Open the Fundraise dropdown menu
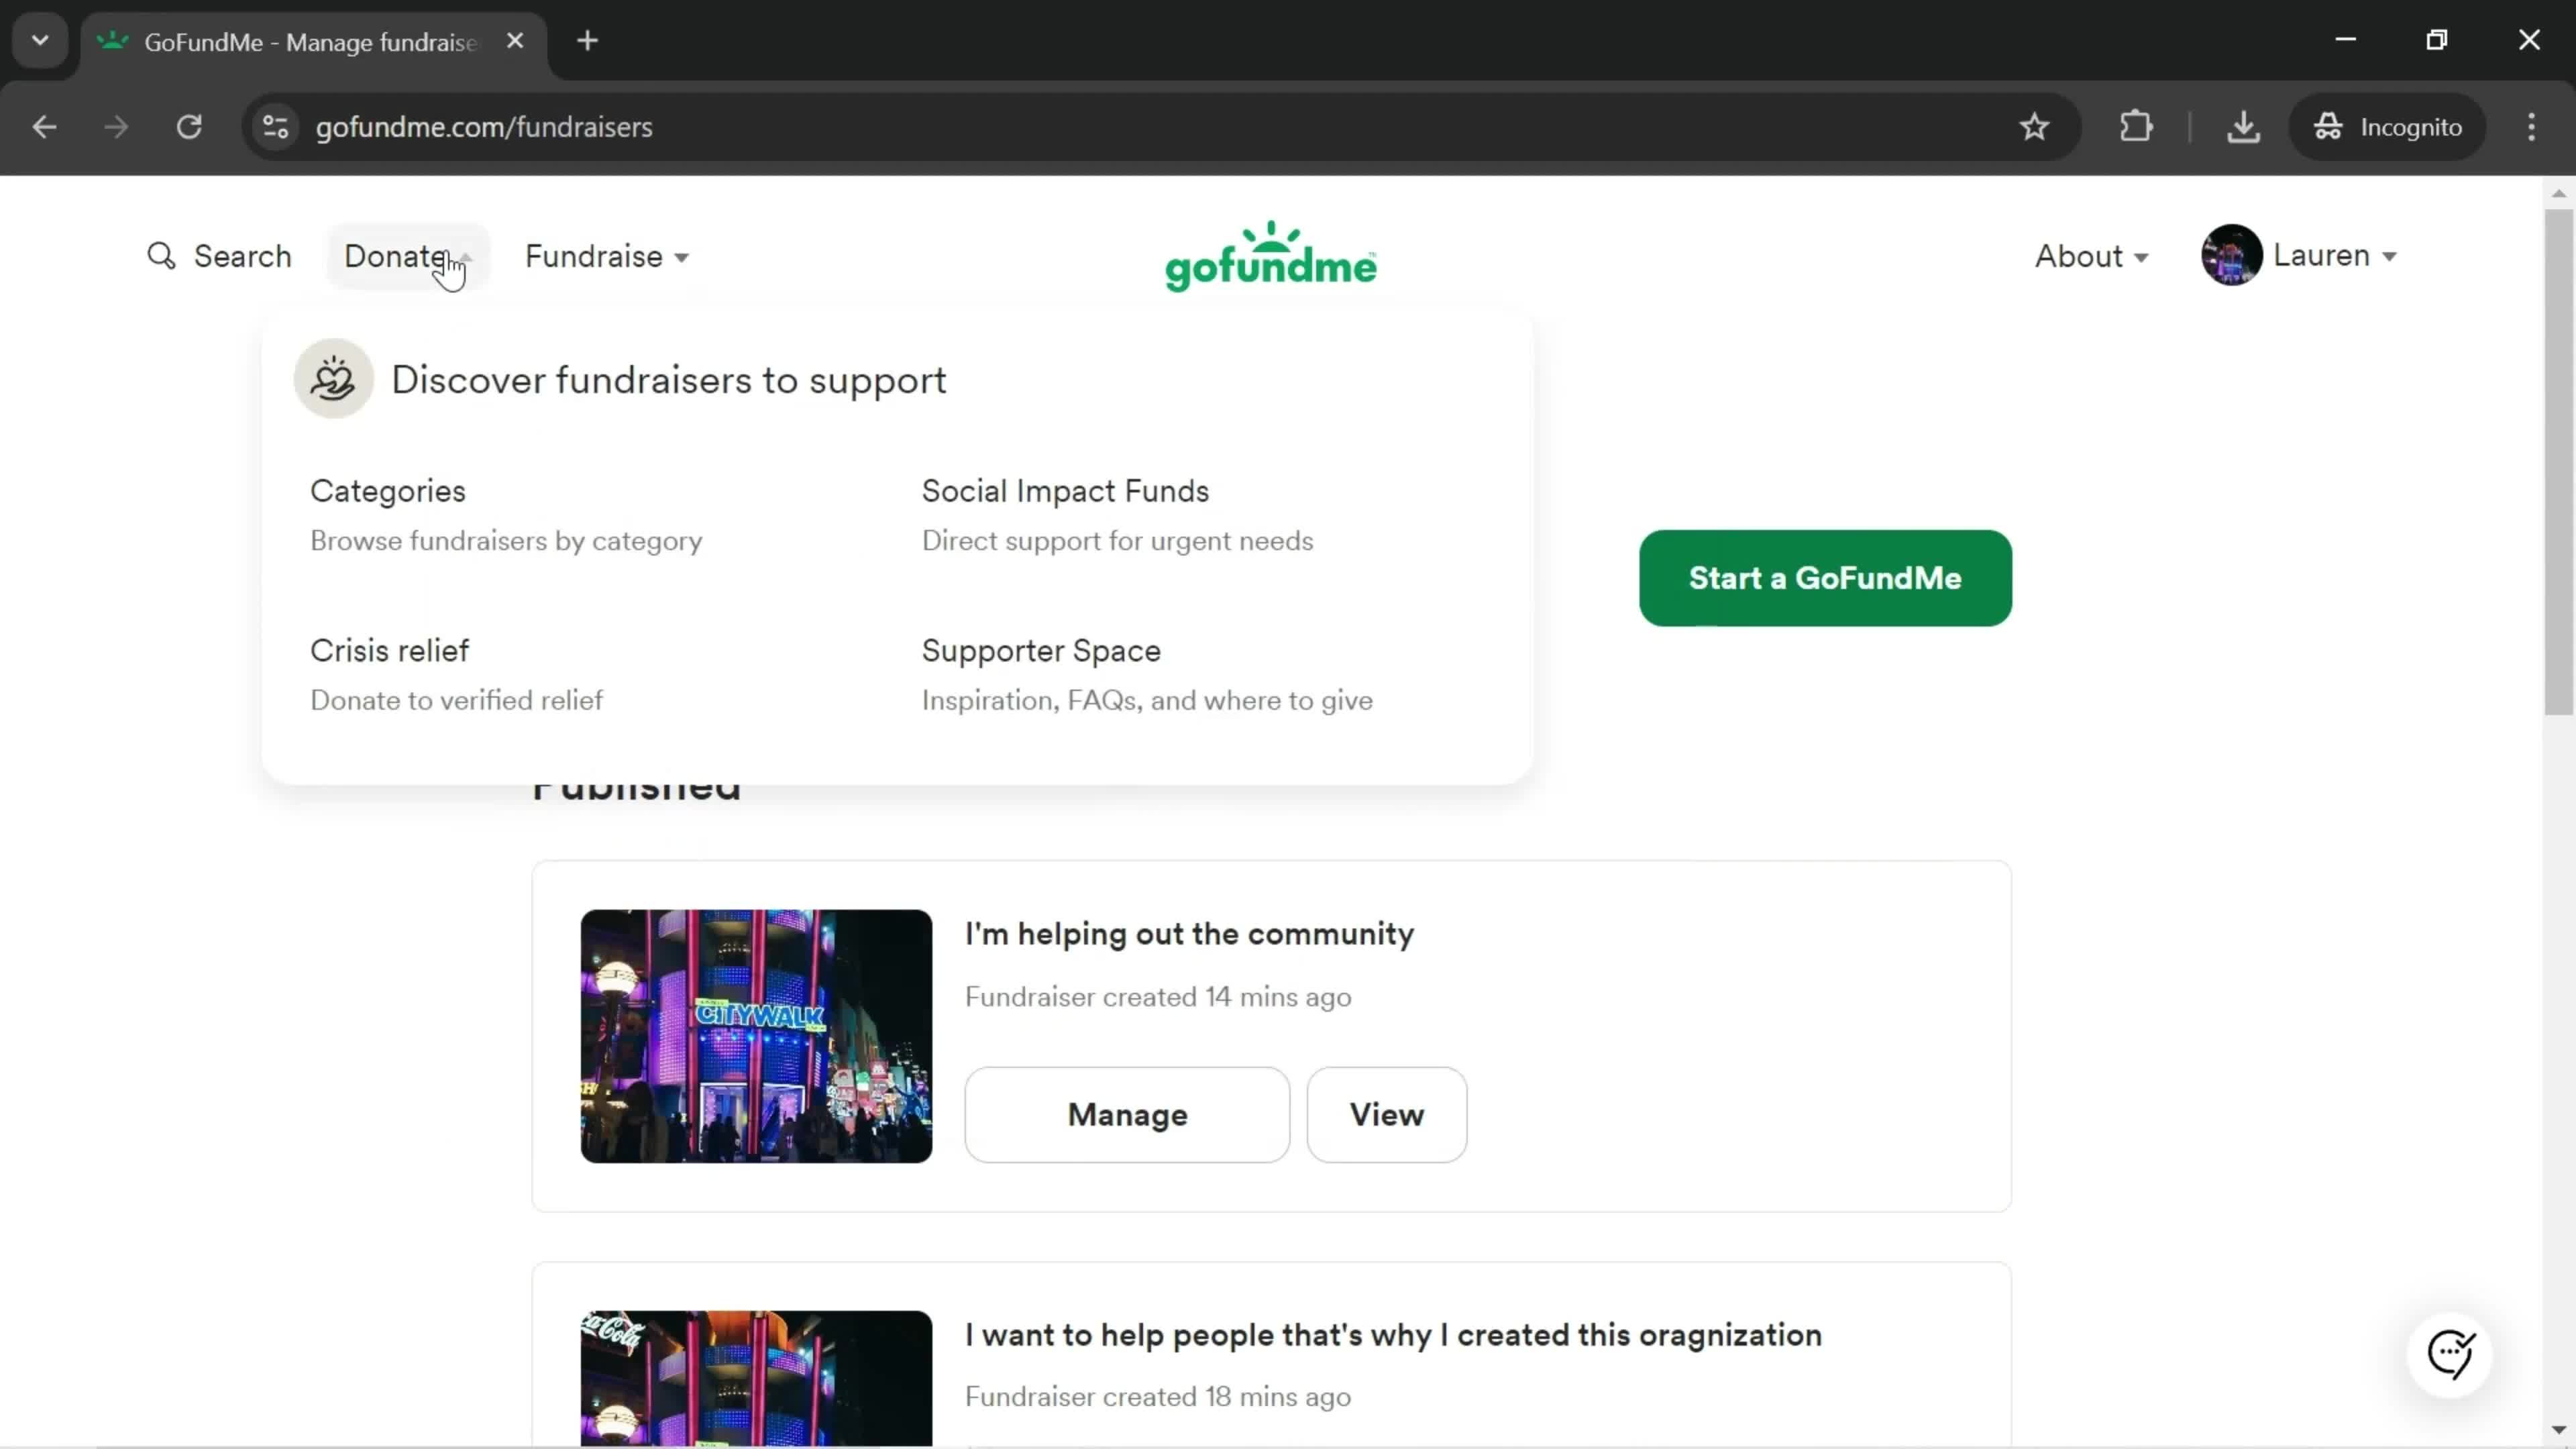This screenshot has width=2576, height=1449. point(606,256)
